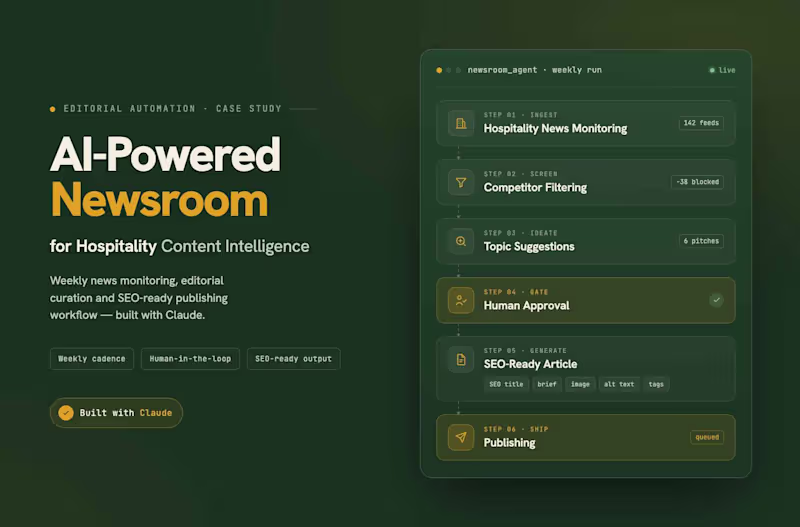Click the Built with Claude badge
The image size is (800, 527).
click(116, 413)
